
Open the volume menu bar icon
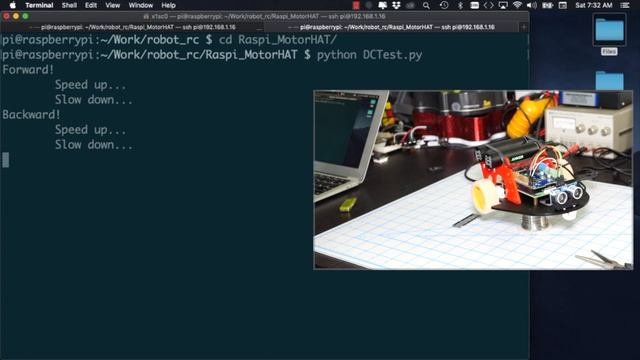(x=531, y=5)
